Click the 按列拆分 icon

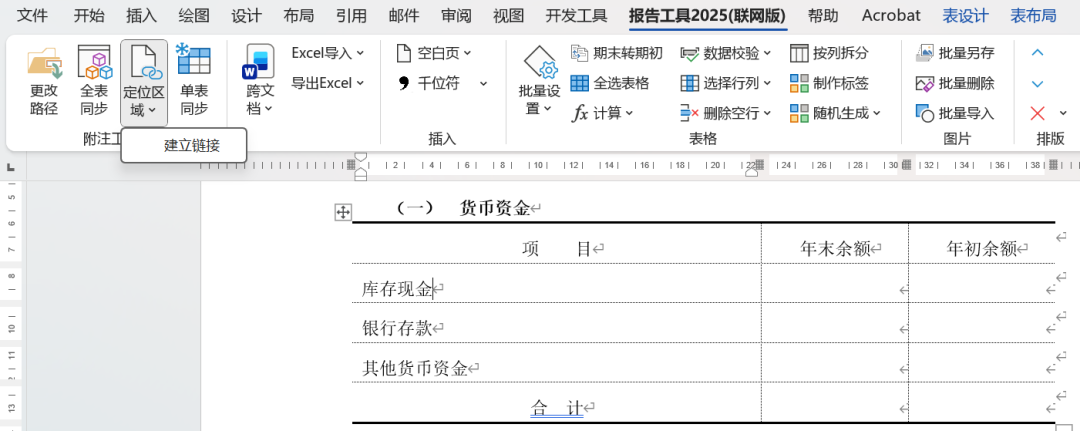click(x=799, y=53)
